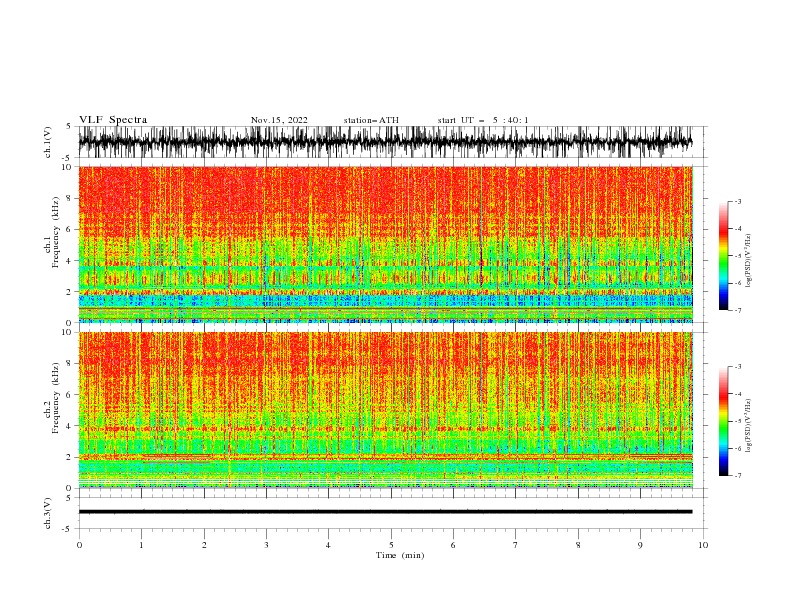Click the "5" tick on ch.1(V) axis
This screenshot has height=612, width=792.
pyautogui.click(x=69, y=126)
